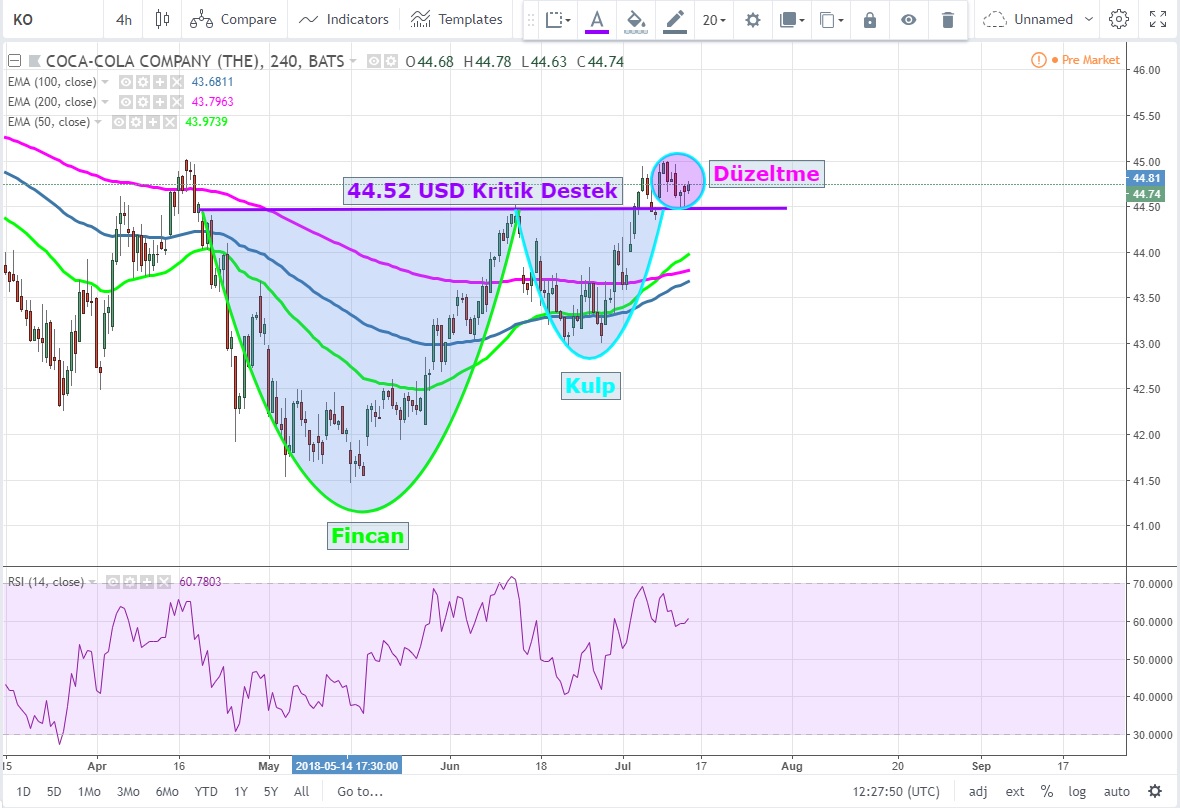Set chart range to 1Y
The image size is (1180, 808).
click(241, 791)
